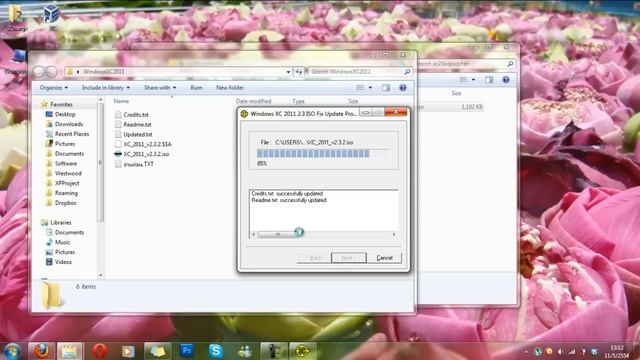Toggle the preview pane icon in Explorer

pyautogui.click(x=386, y=88)
